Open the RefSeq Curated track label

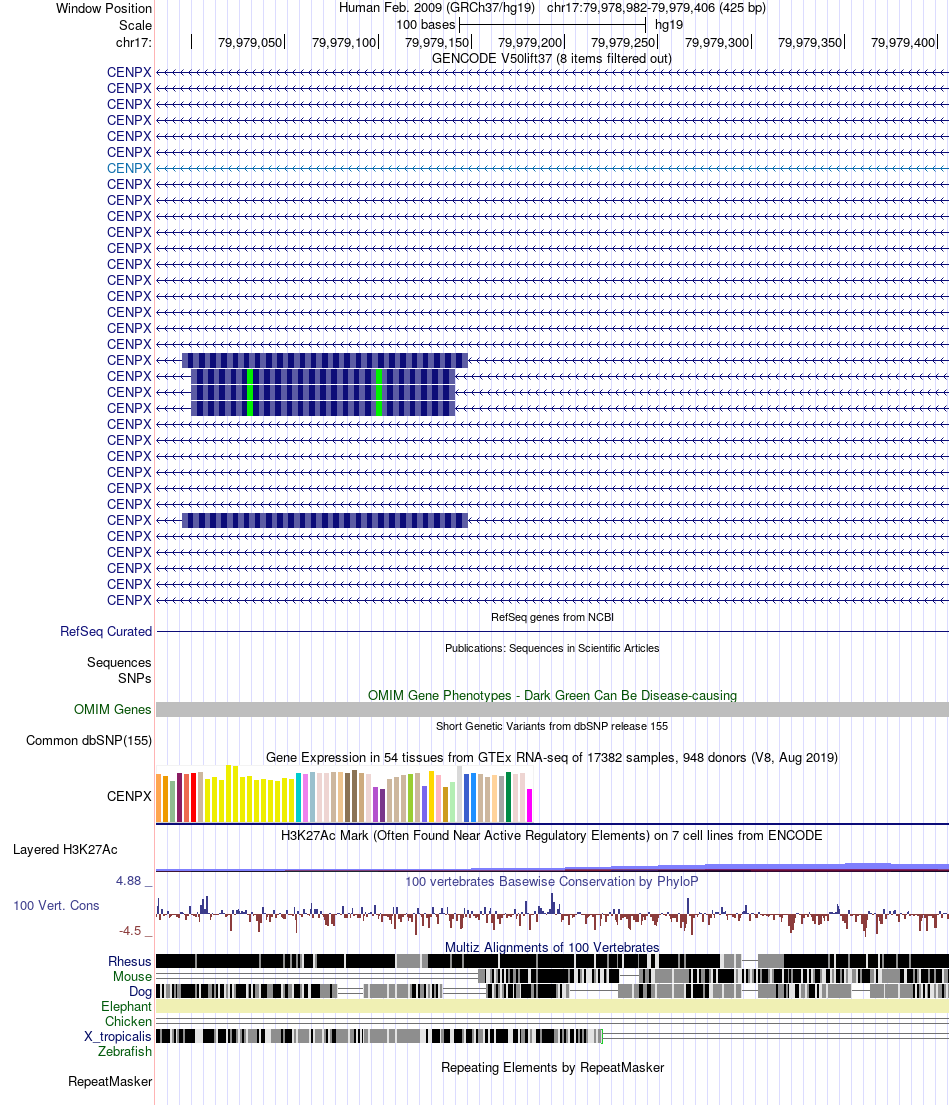(x=106, y=631)
